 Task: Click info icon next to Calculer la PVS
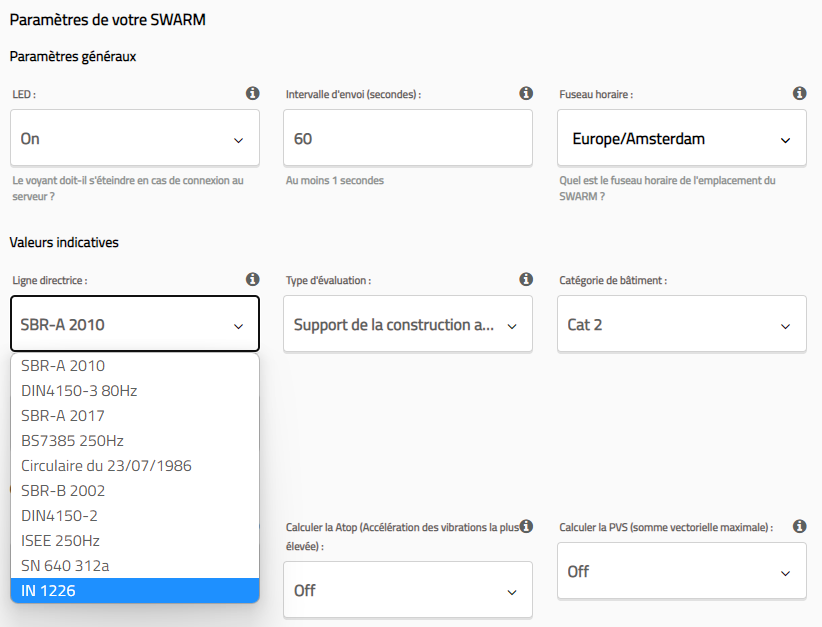(x=799, y=526)
